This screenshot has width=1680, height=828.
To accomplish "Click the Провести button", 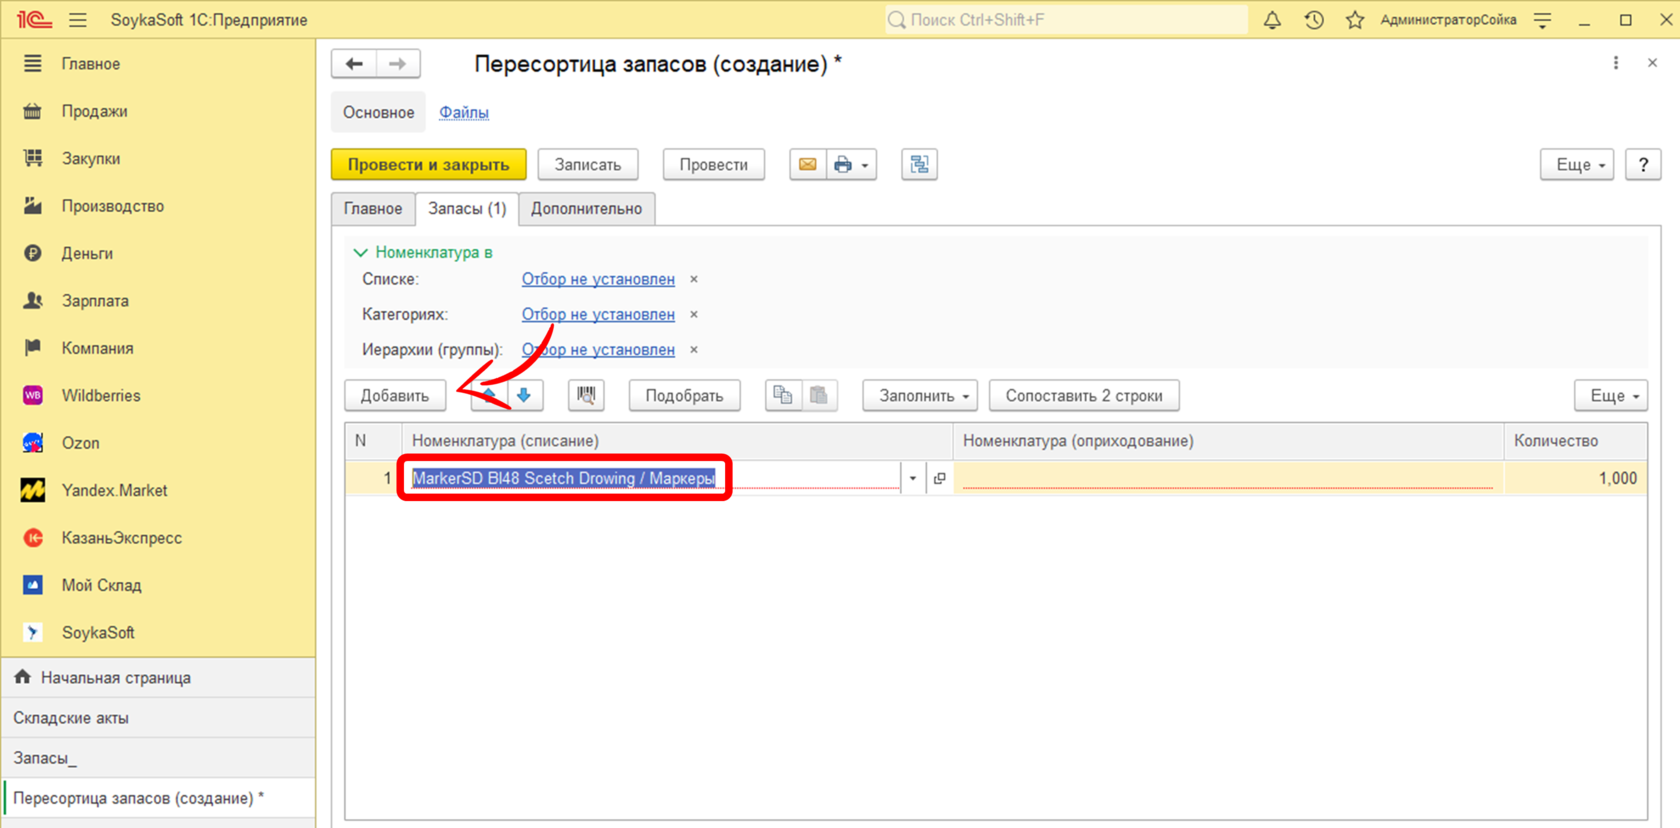I will pos(714,165).
